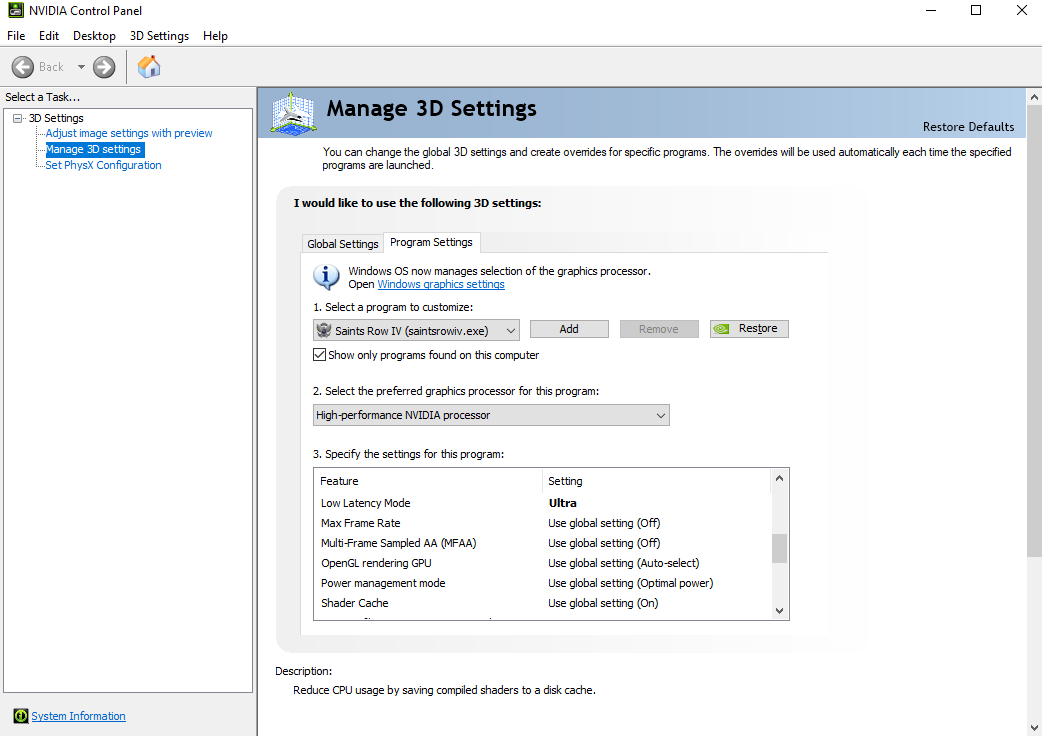This screenshot has height=736, width=1042.
Task: Open the back history dropdown arrow
Action: tap(81, 67)
